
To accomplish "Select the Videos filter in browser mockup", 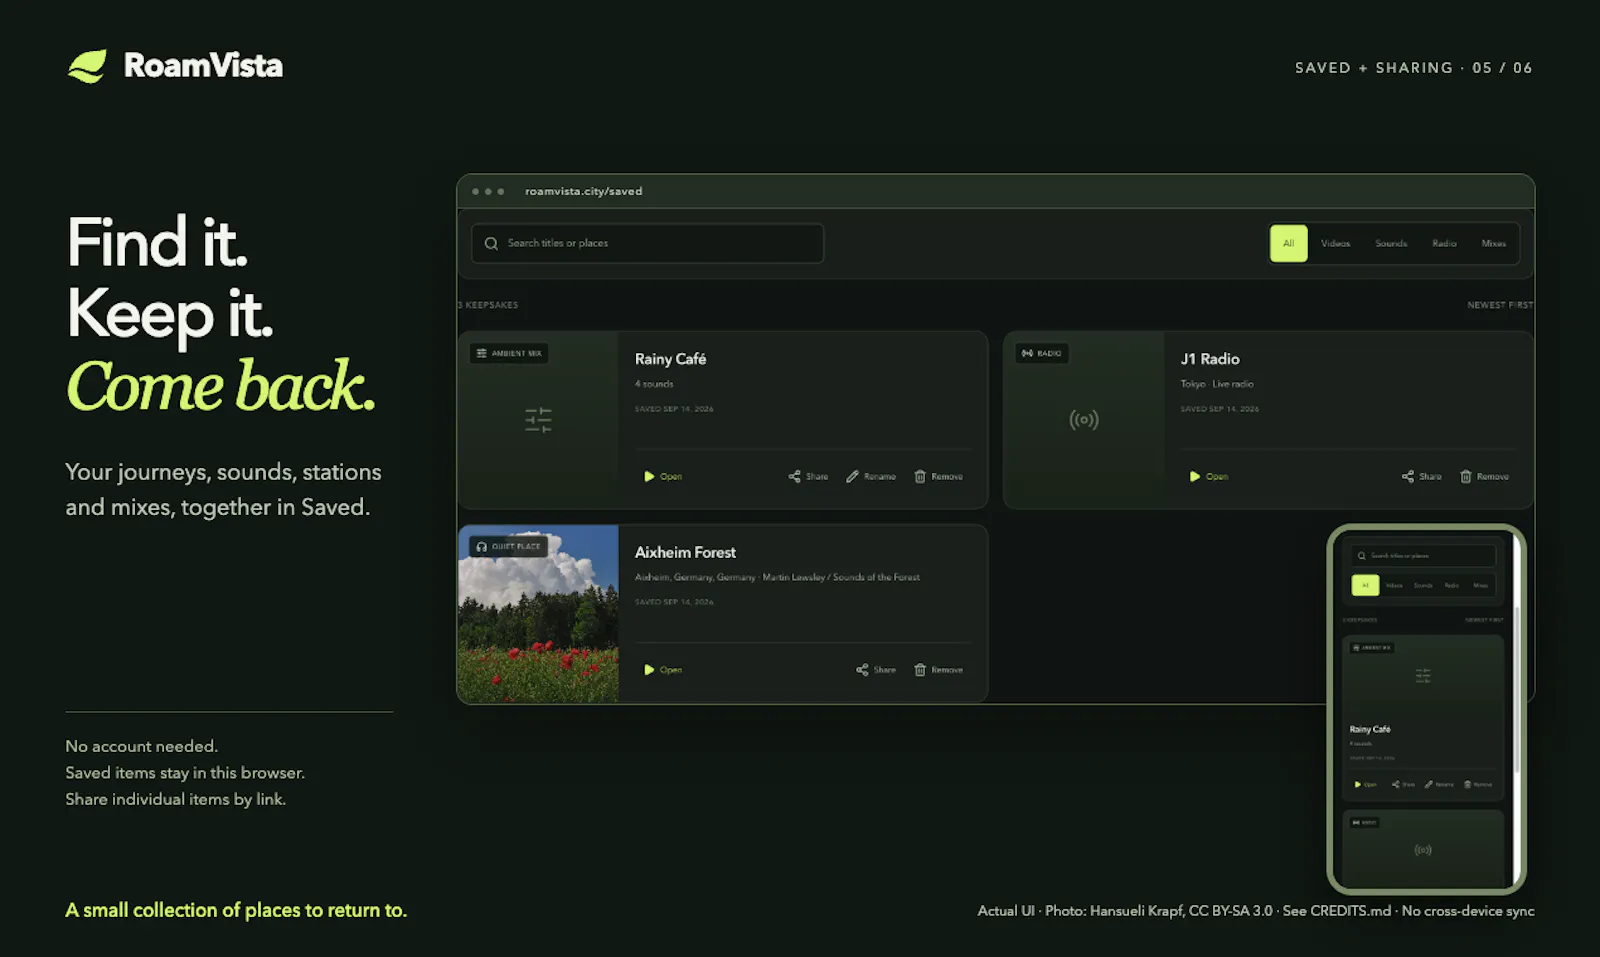I will pos(1335,243).
